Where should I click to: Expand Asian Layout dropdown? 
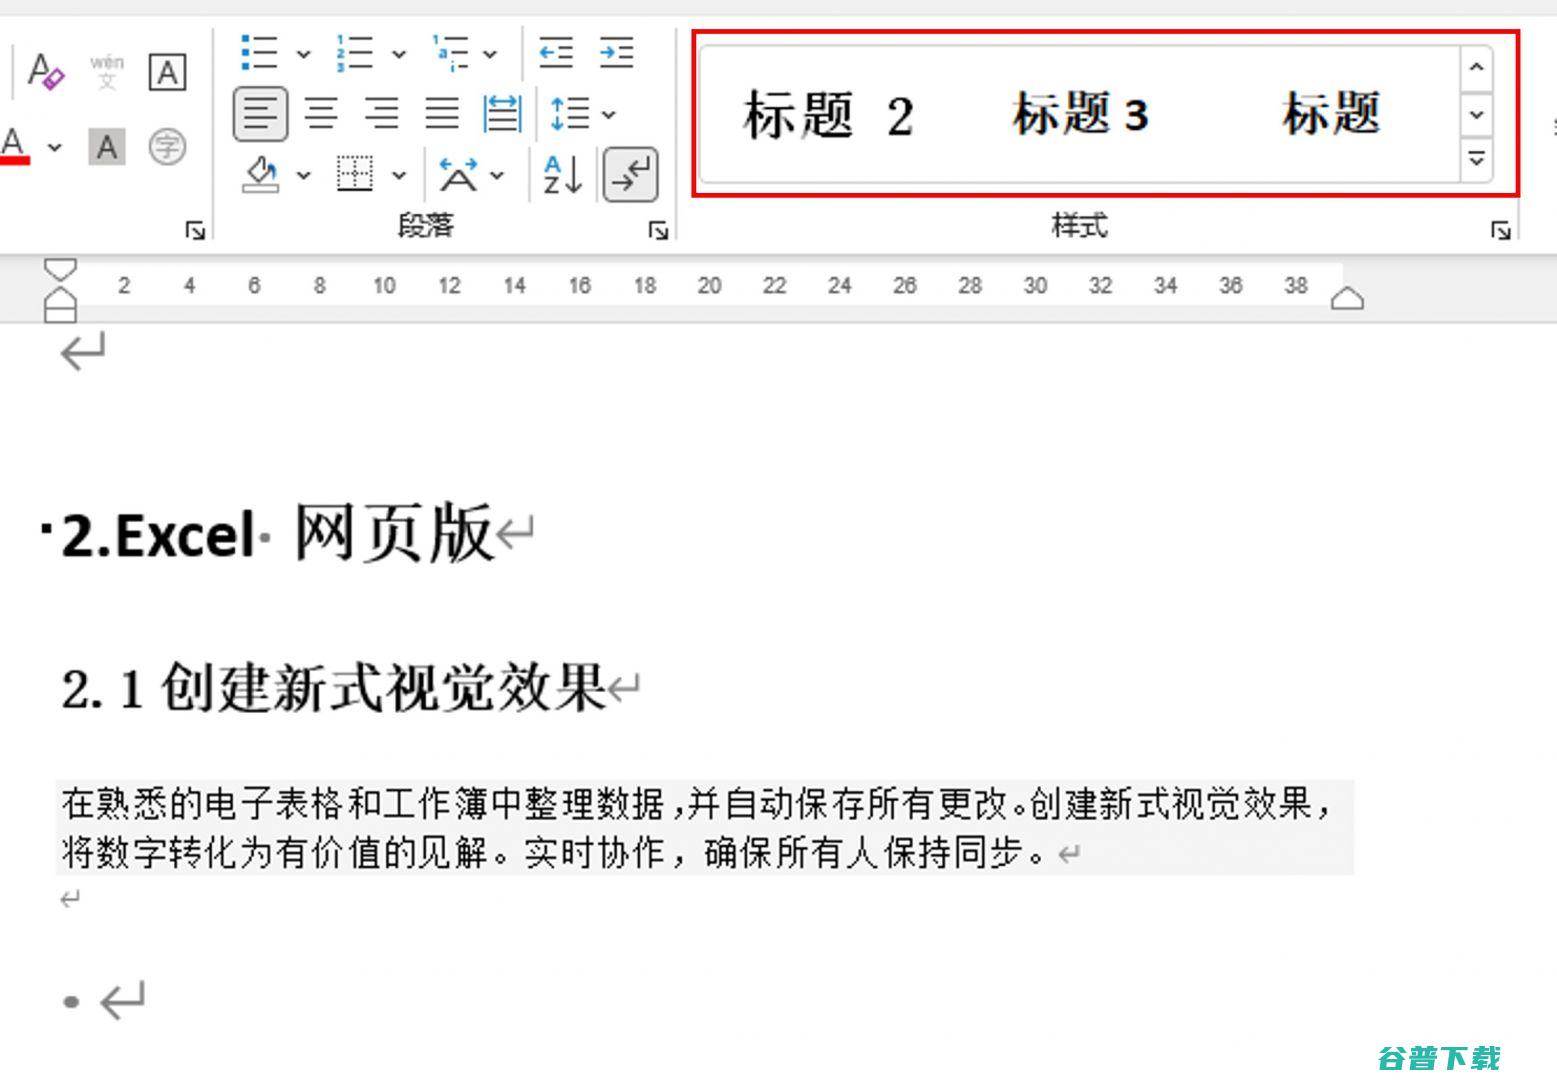point(497,175)
